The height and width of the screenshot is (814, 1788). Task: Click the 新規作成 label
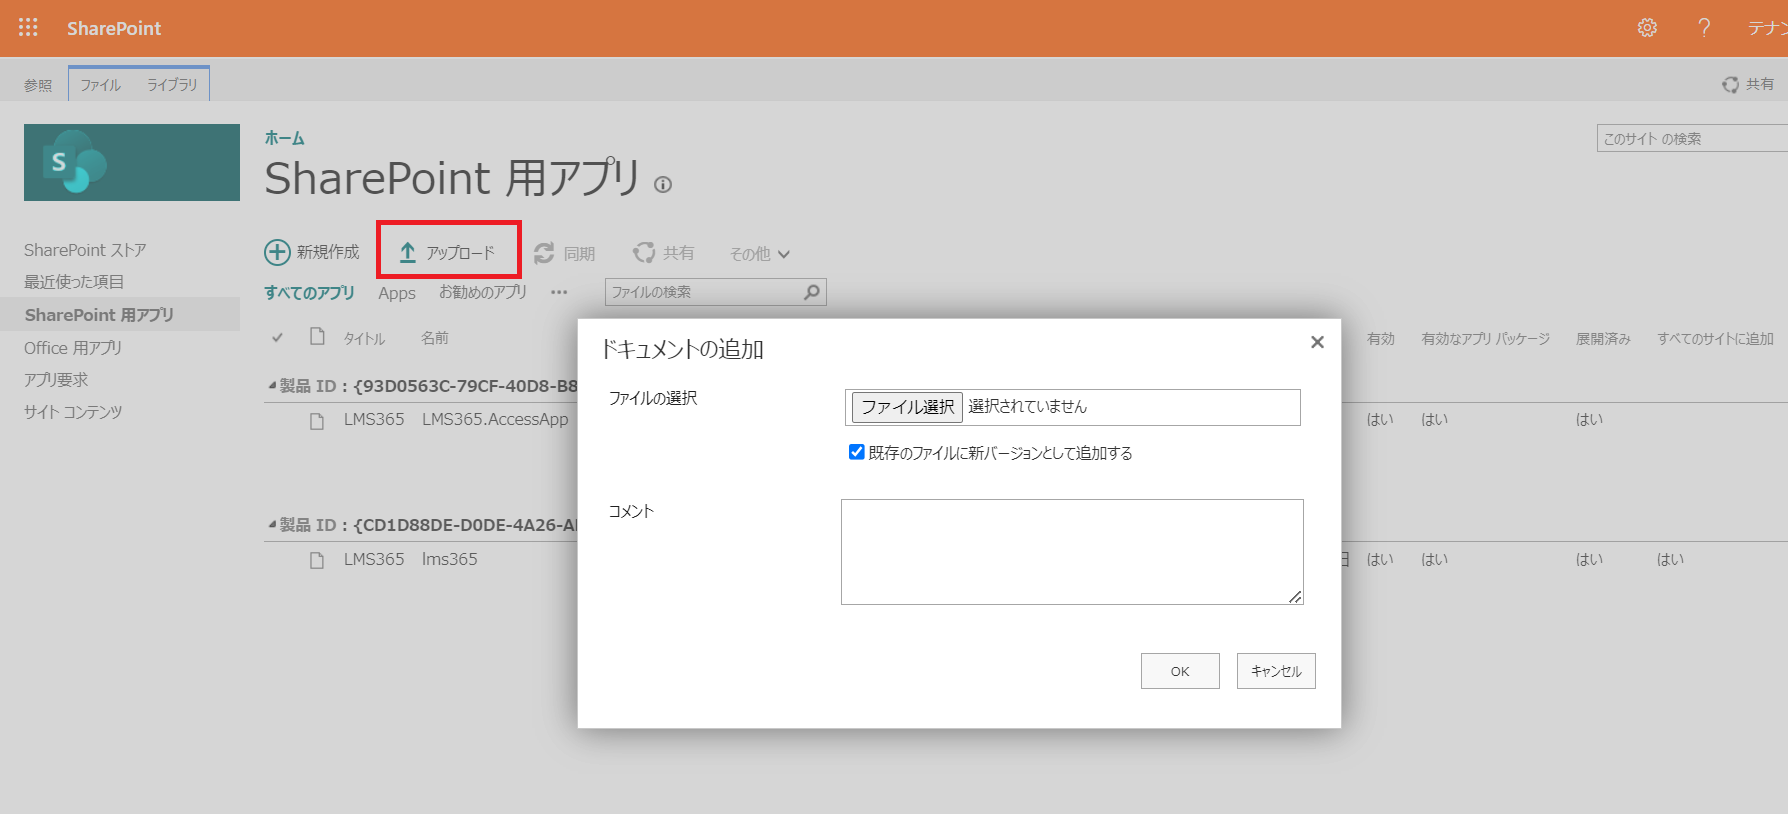coord(328,252)
